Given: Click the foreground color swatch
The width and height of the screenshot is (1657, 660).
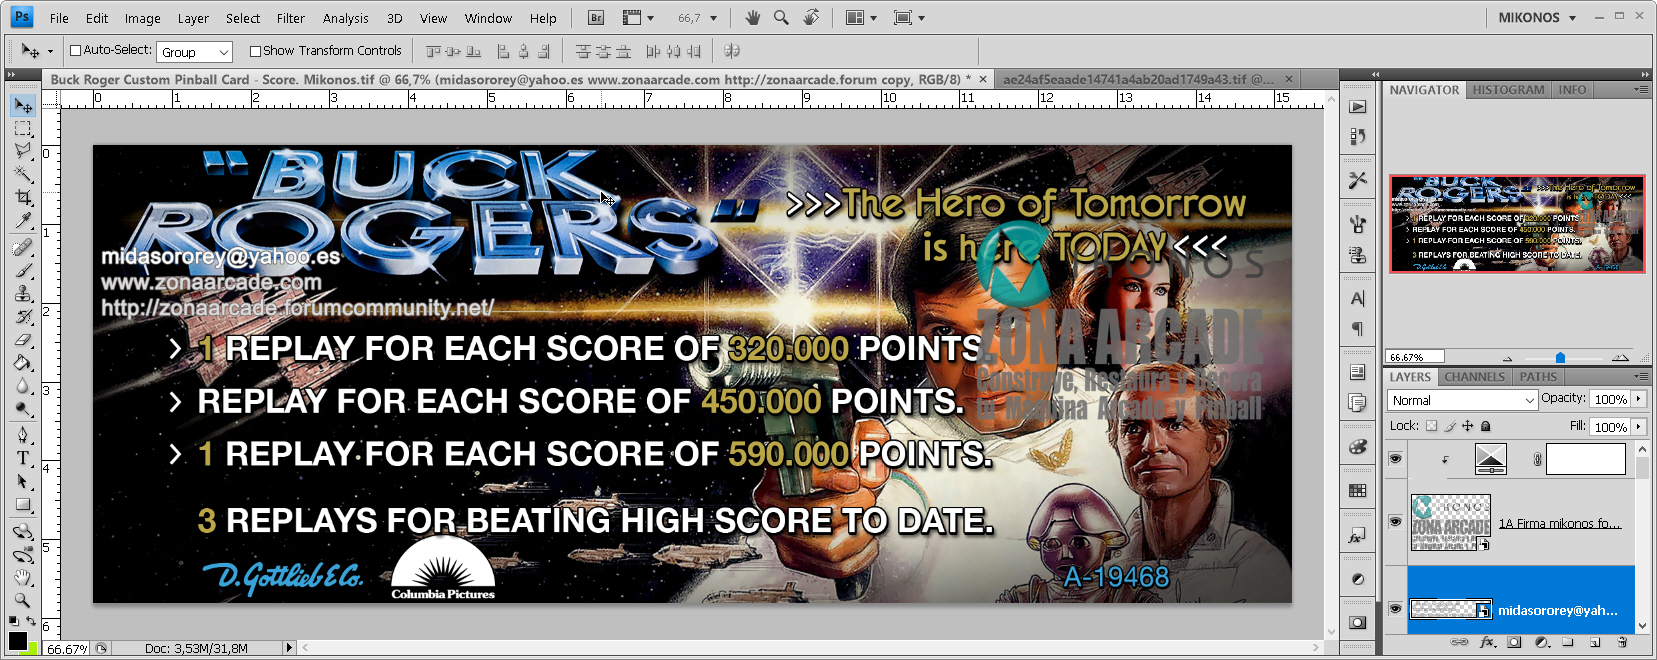Looking at the screenshot, I should pyautogui.click(x=17, y=641).
